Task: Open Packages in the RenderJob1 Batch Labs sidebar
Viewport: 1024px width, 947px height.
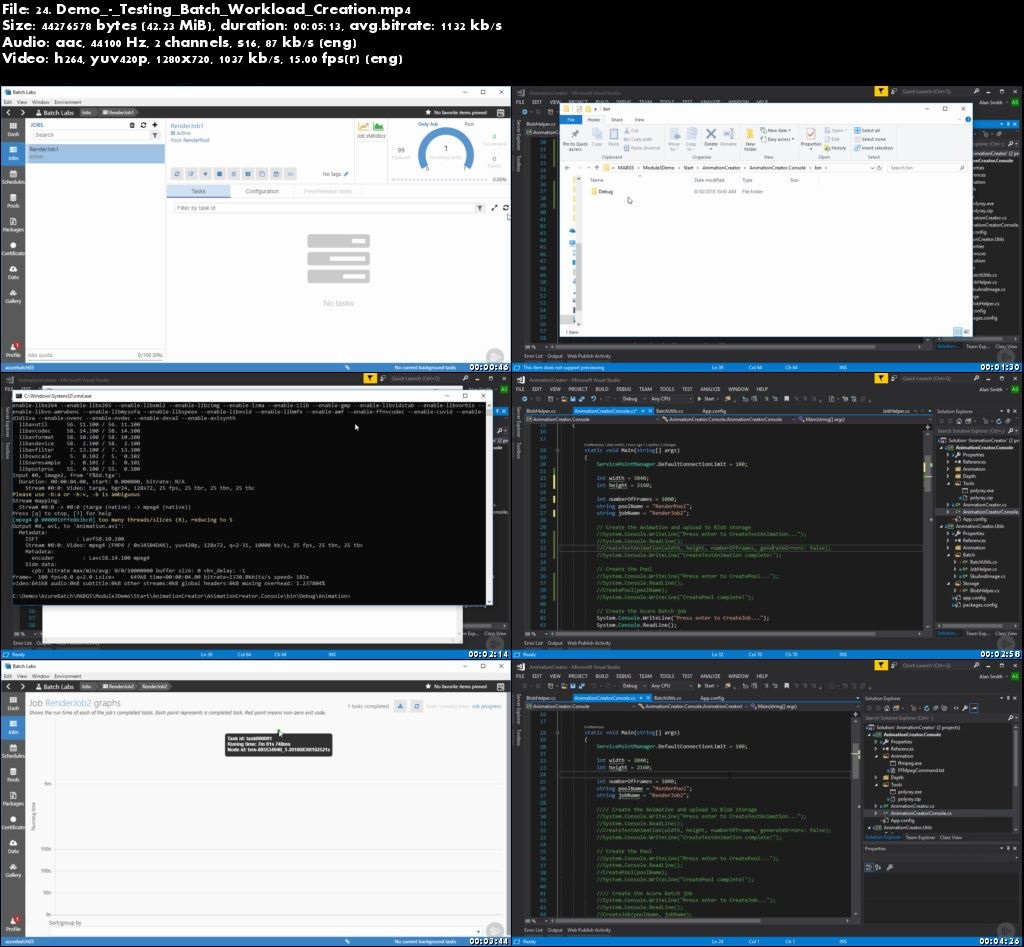Action: pos(13,224)
